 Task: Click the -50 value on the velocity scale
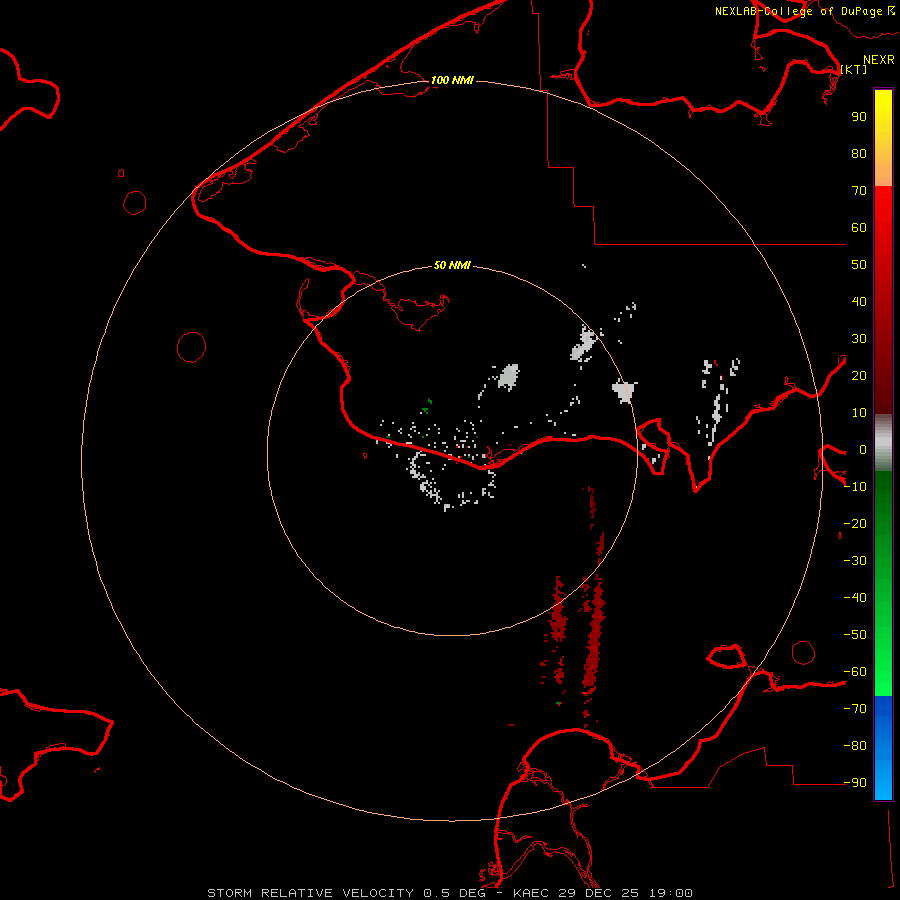click(x=855, y=635)
